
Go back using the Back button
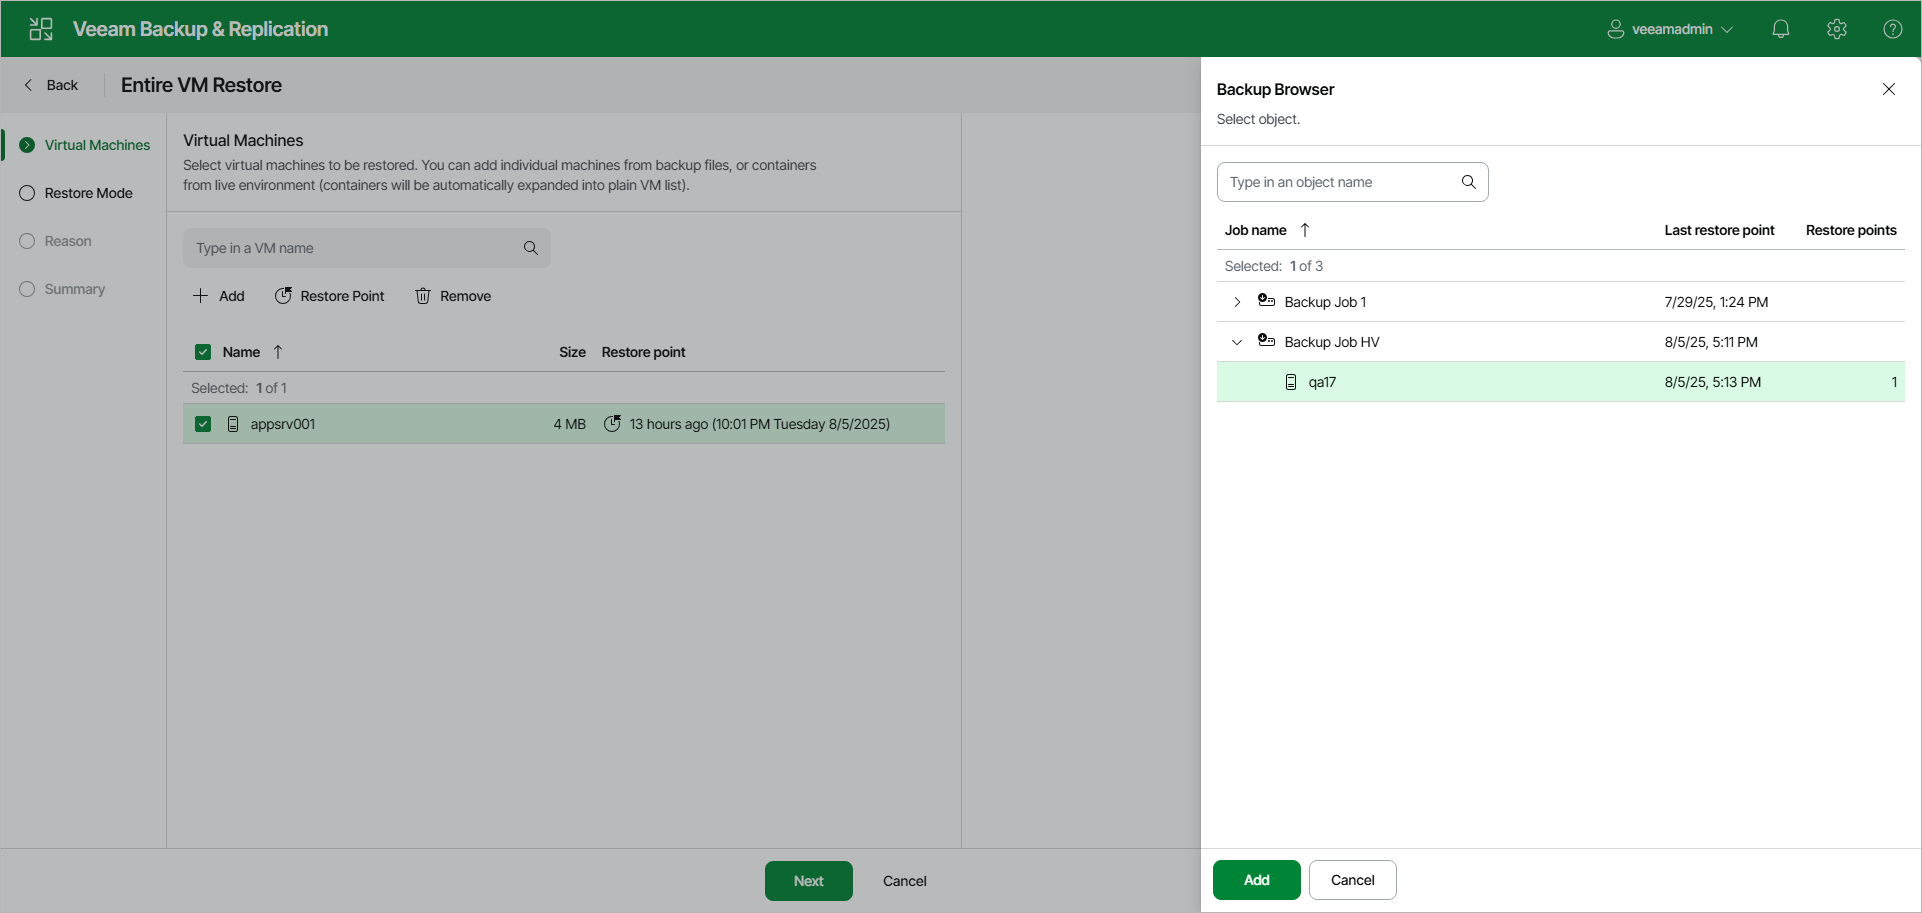pos(51,85)
